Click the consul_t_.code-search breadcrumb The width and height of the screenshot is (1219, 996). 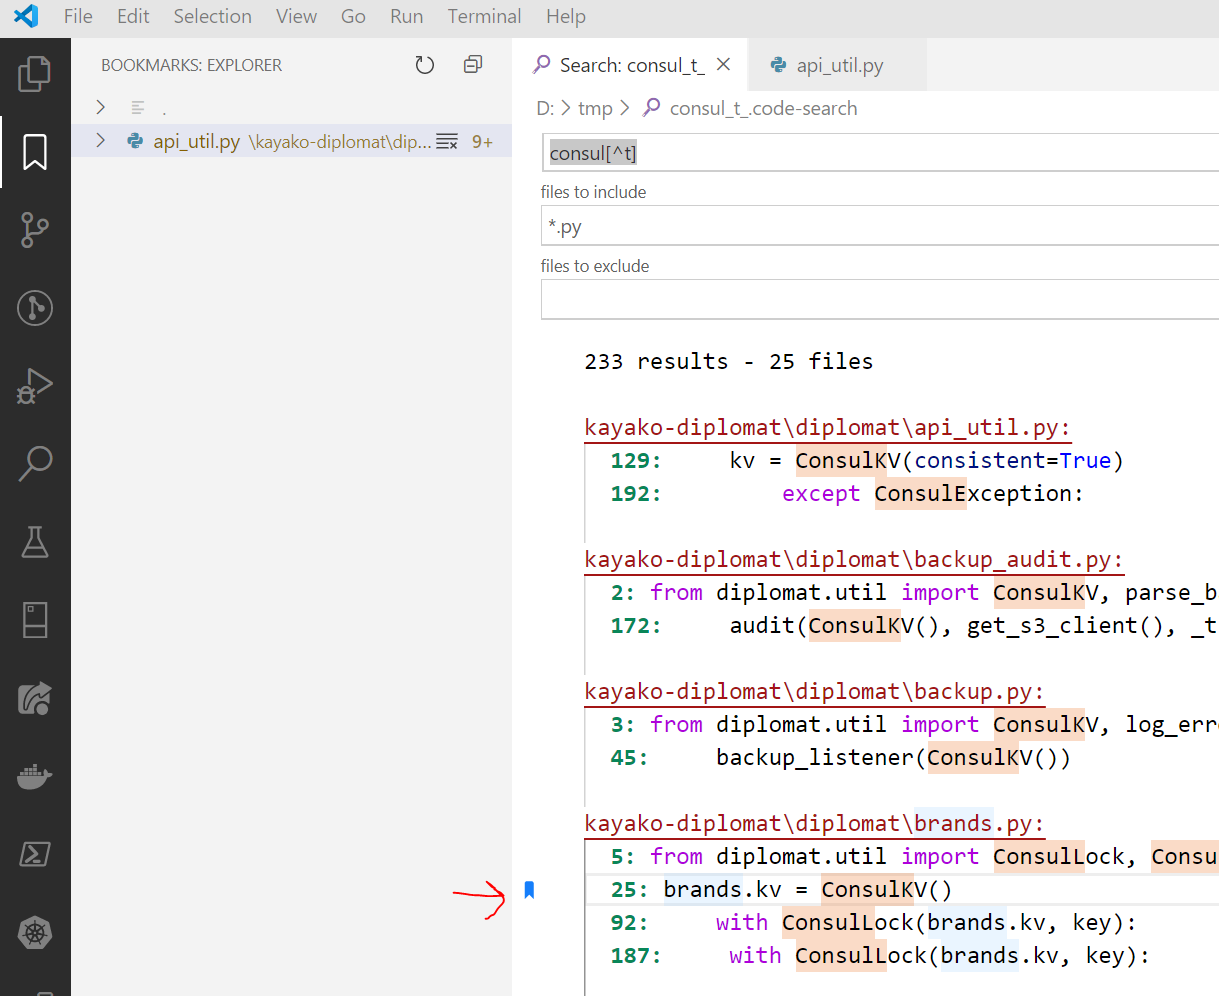click(763, 108)
